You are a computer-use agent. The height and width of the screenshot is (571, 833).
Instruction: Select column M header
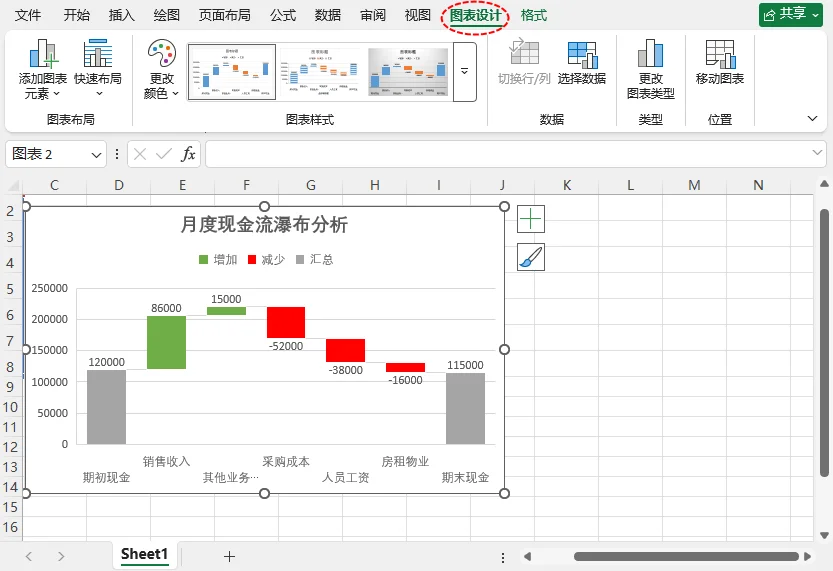point(694,185)
